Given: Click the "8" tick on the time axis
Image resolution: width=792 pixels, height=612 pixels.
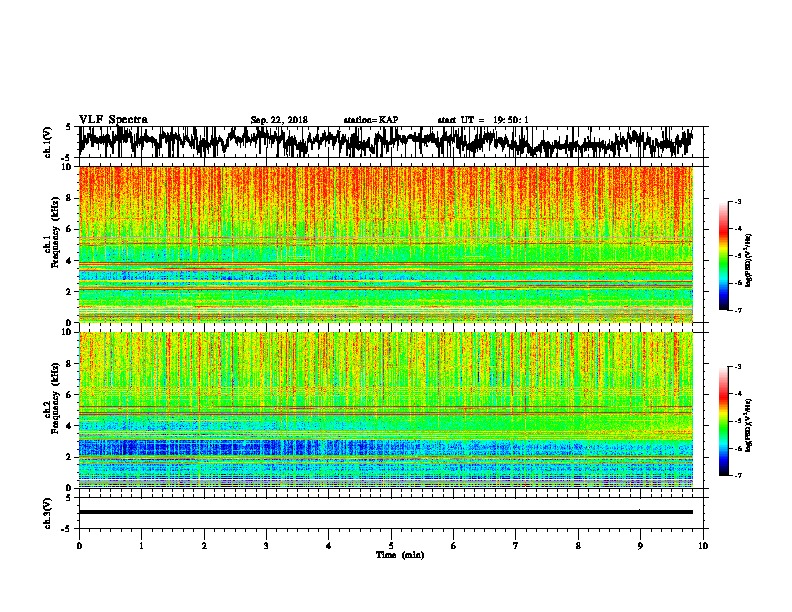Looking at the screenshot, I should click(x=578, y=546).
